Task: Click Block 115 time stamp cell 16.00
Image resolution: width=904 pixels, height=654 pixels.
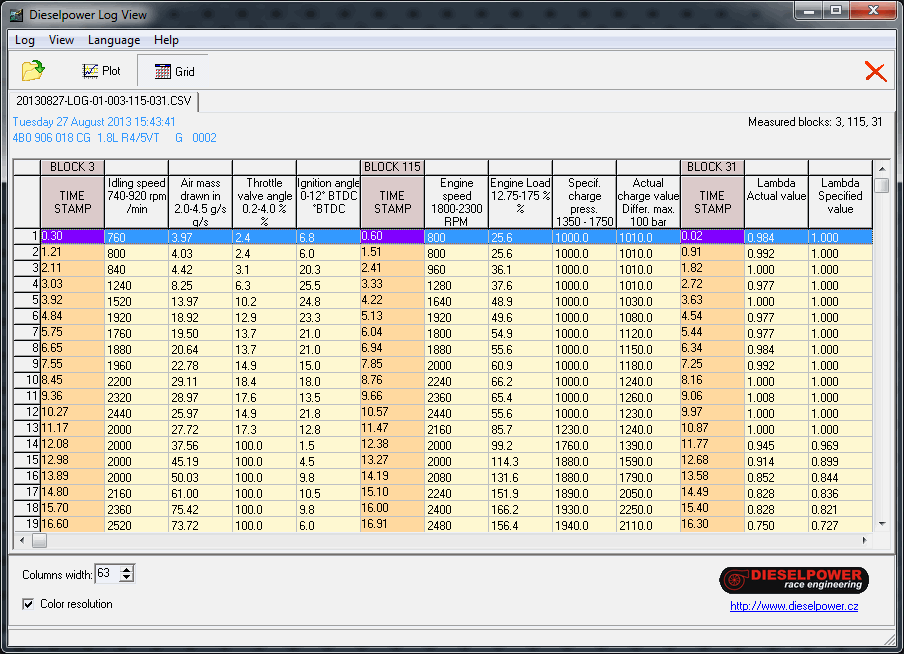Action: [393, 509]
